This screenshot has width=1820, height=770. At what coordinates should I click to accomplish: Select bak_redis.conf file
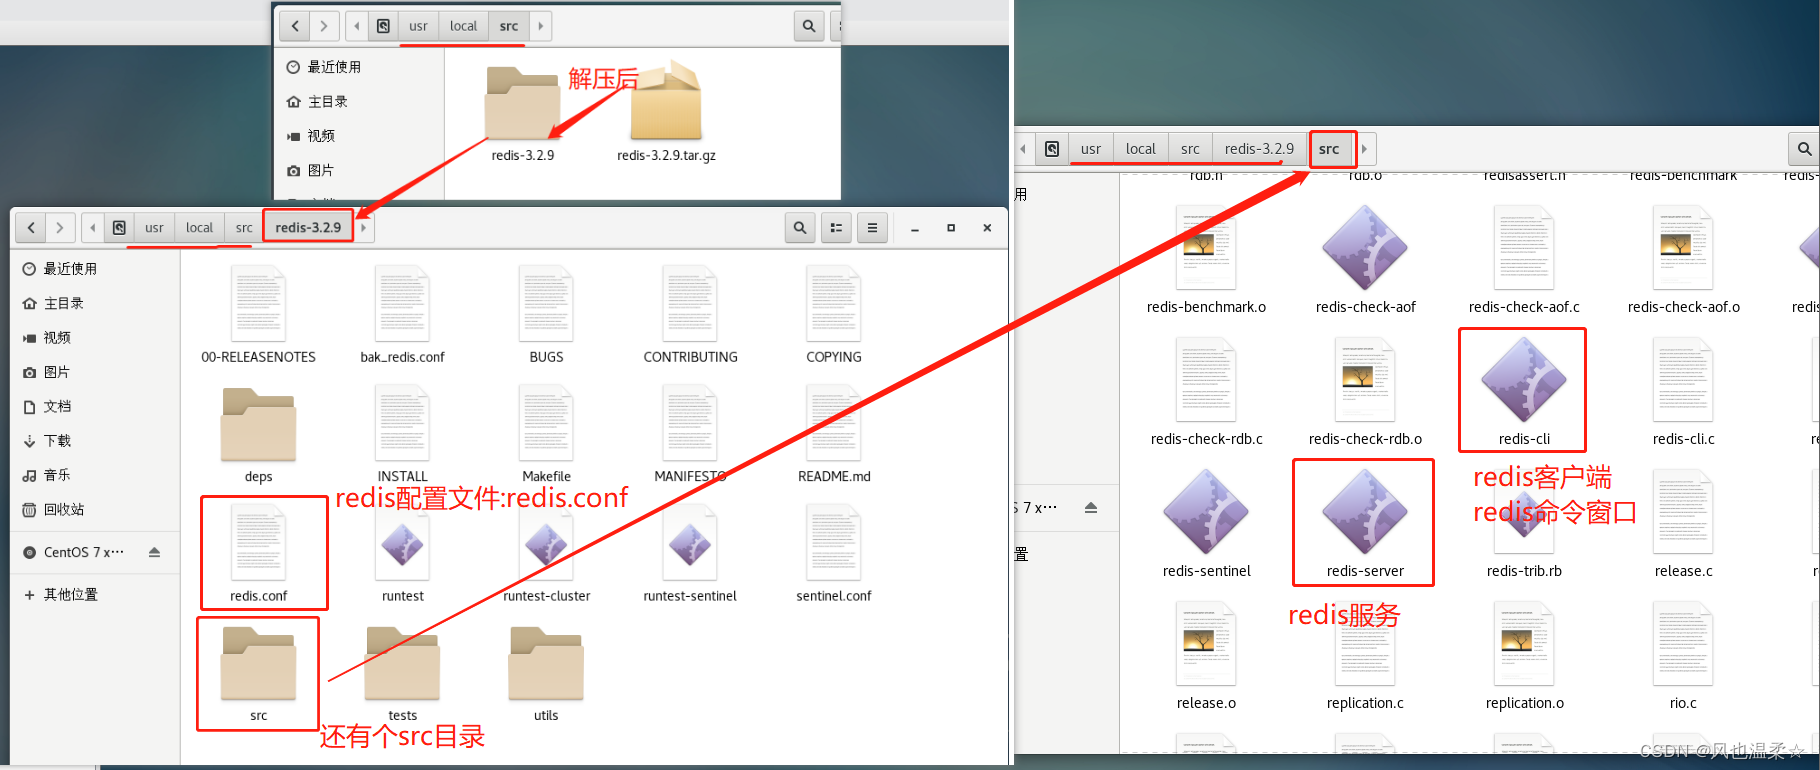403,314
